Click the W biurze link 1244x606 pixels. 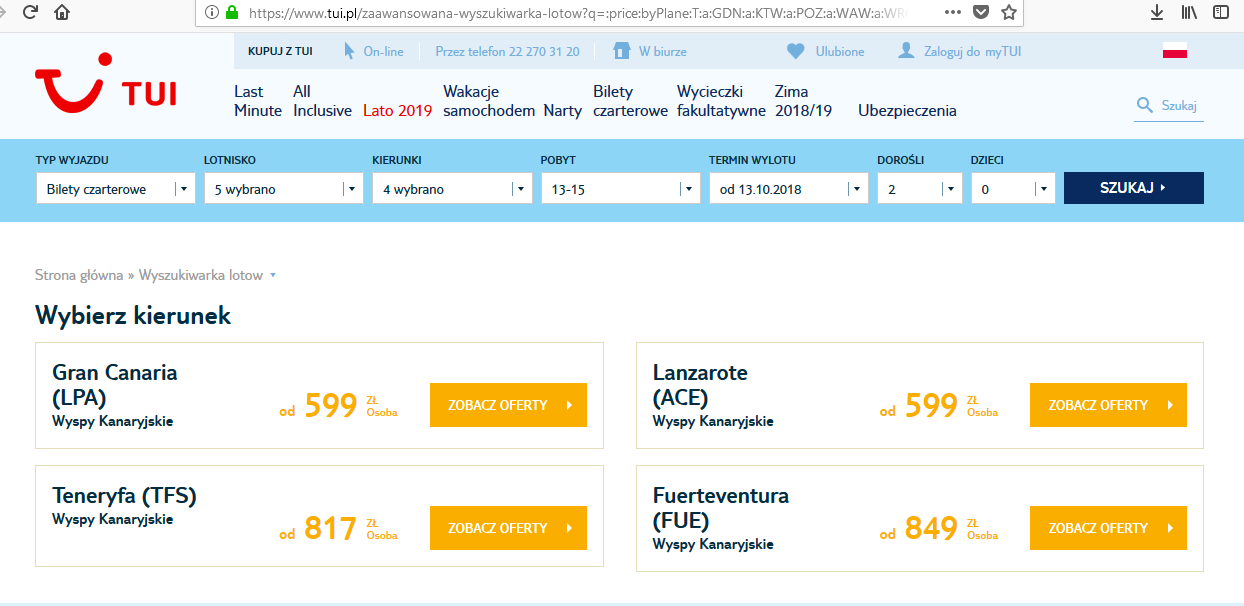pyautogui.click(x=662, y=52)
